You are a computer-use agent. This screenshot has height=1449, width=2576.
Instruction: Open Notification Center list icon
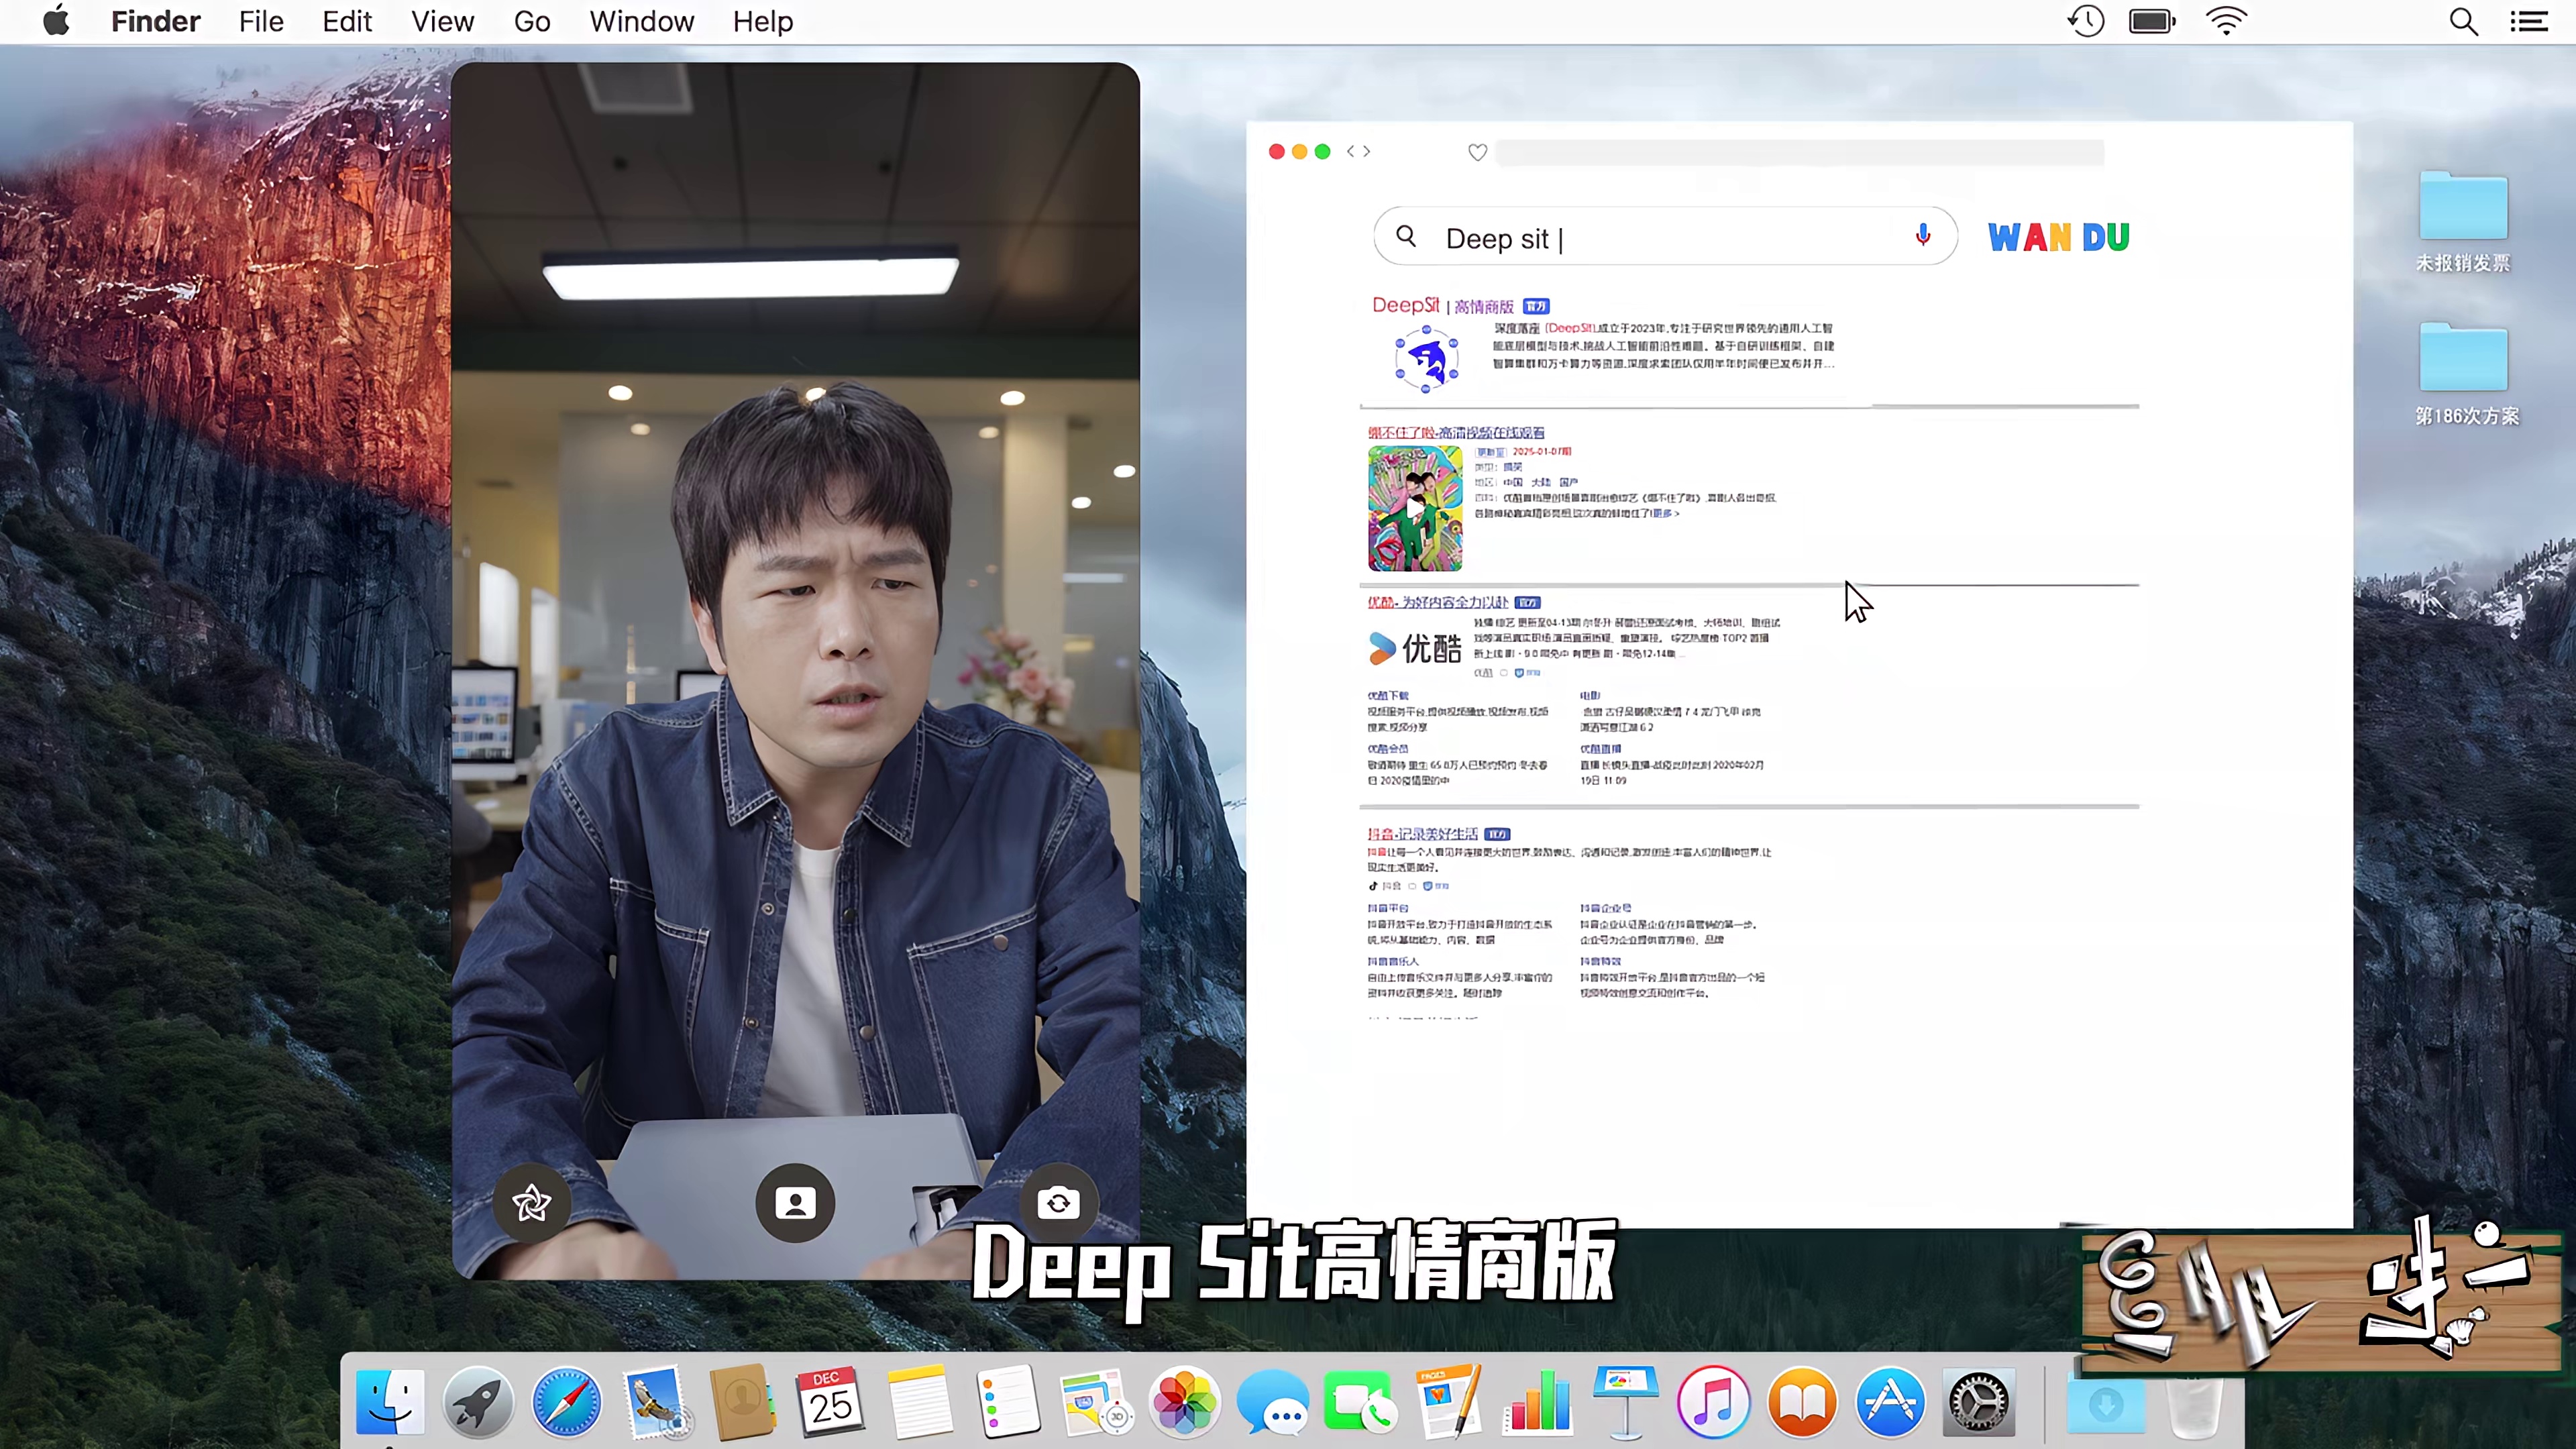coord(2529,22)
